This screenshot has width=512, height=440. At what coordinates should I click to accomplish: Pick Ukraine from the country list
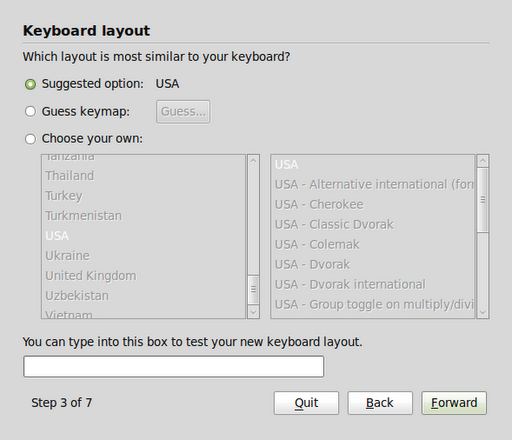[143, 256]
